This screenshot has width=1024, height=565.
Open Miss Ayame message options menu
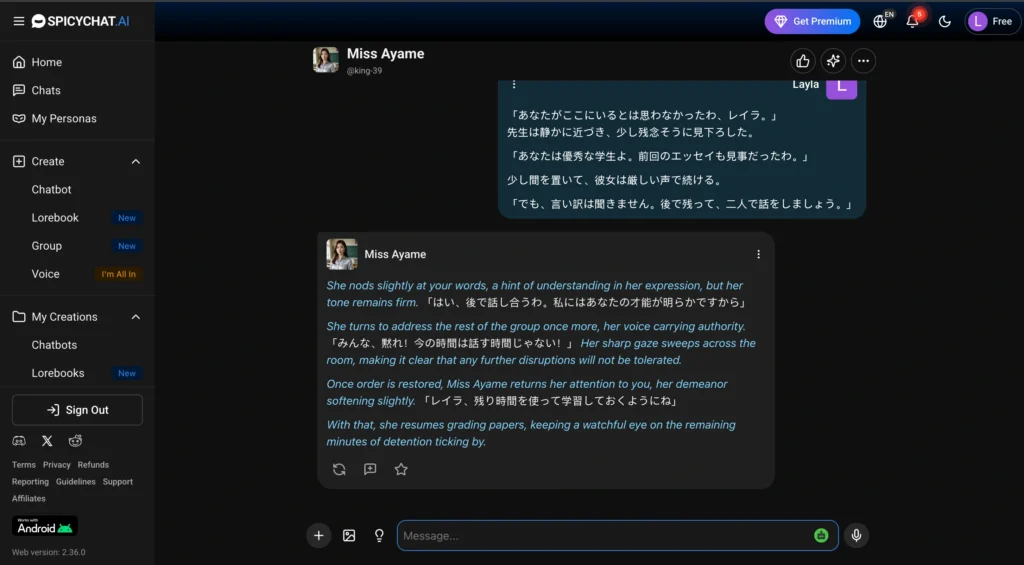[758, 254]
